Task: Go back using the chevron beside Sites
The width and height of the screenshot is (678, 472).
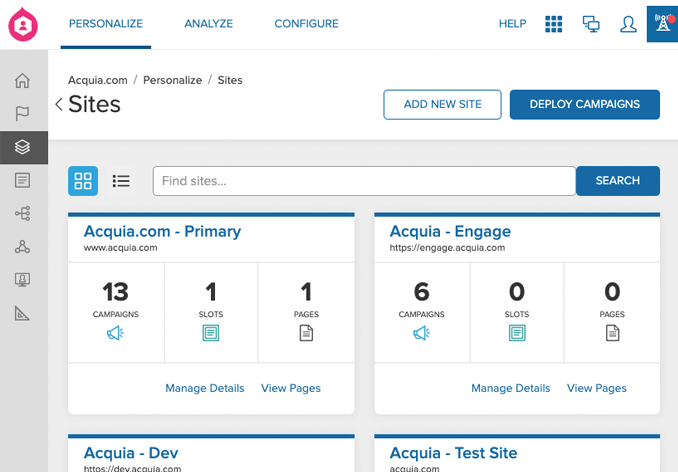Action: tap(59, 104)
